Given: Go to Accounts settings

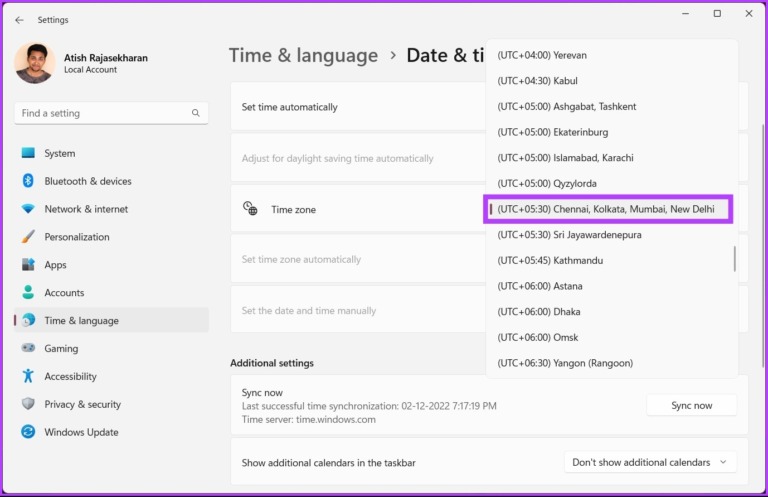Looking at the screenshot, I should [x=111, y=293].
